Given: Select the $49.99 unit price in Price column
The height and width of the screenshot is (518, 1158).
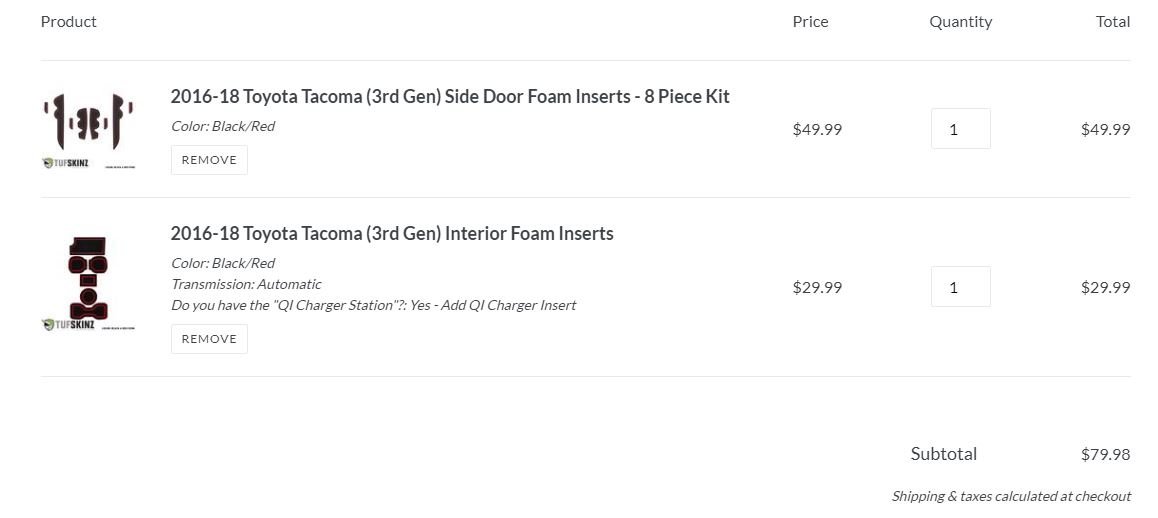Looking at the screenshot, I should tap(817, 129).
